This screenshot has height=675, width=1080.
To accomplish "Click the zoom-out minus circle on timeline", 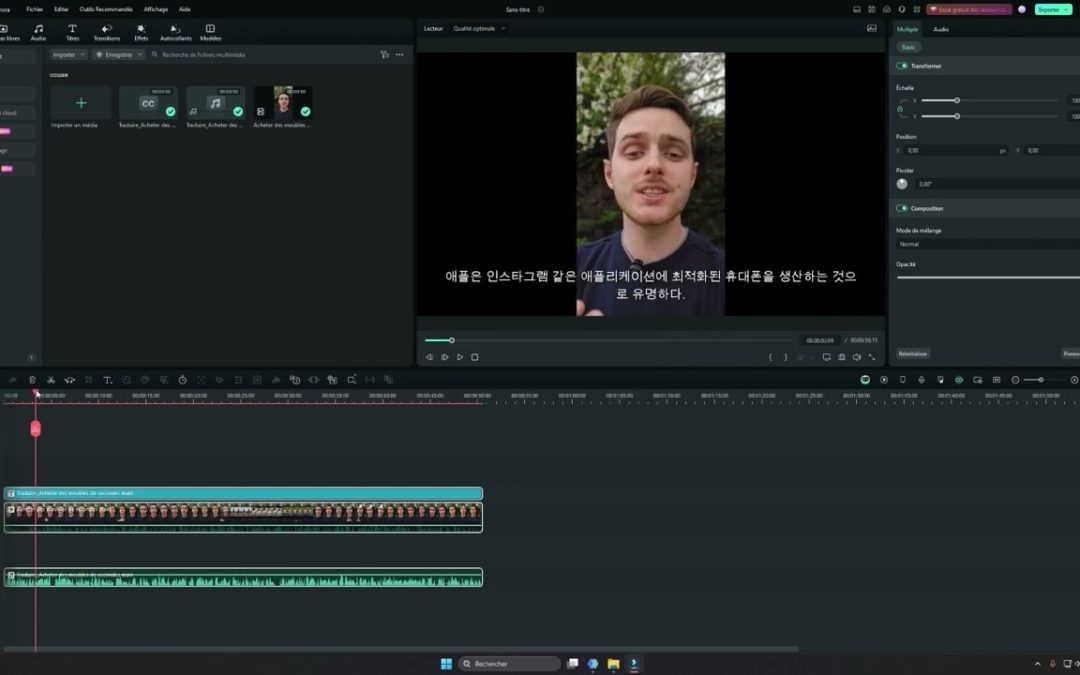I will [1015, 380].
